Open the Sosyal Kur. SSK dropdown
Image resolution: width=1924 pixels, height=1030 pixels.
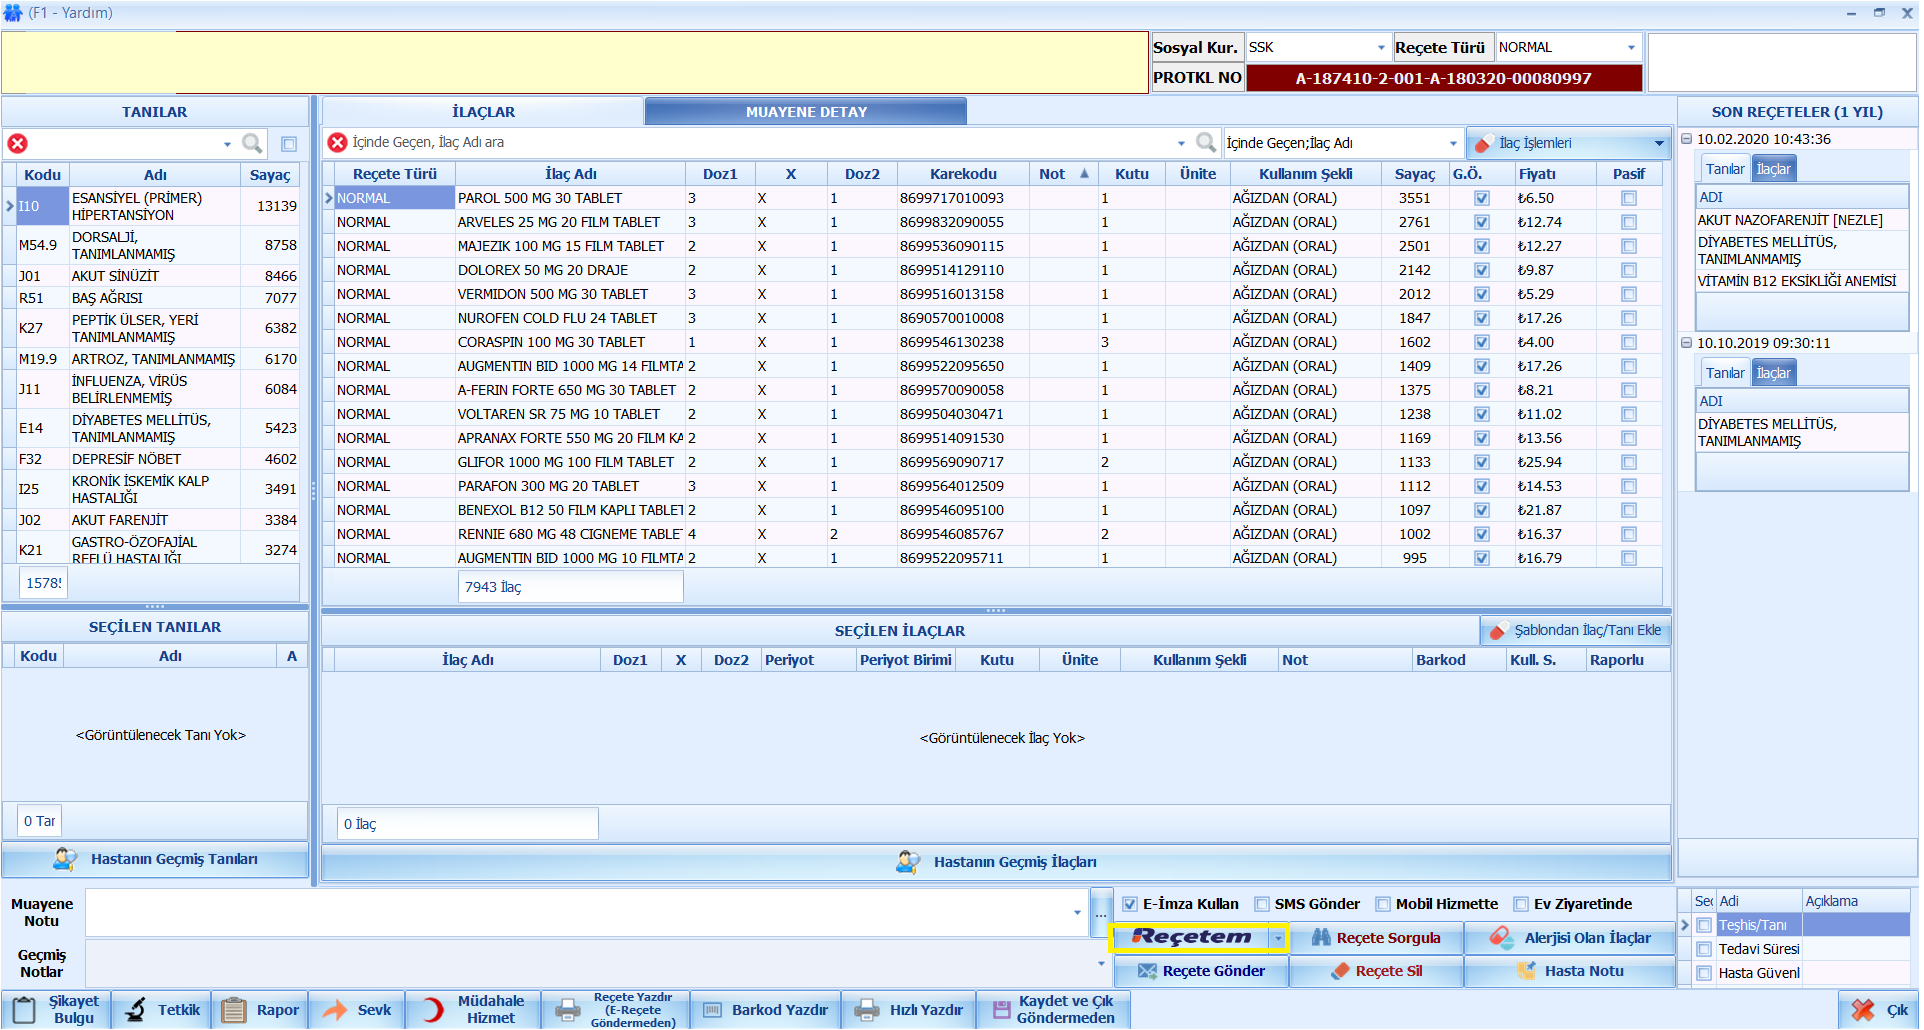point(1381,48)
